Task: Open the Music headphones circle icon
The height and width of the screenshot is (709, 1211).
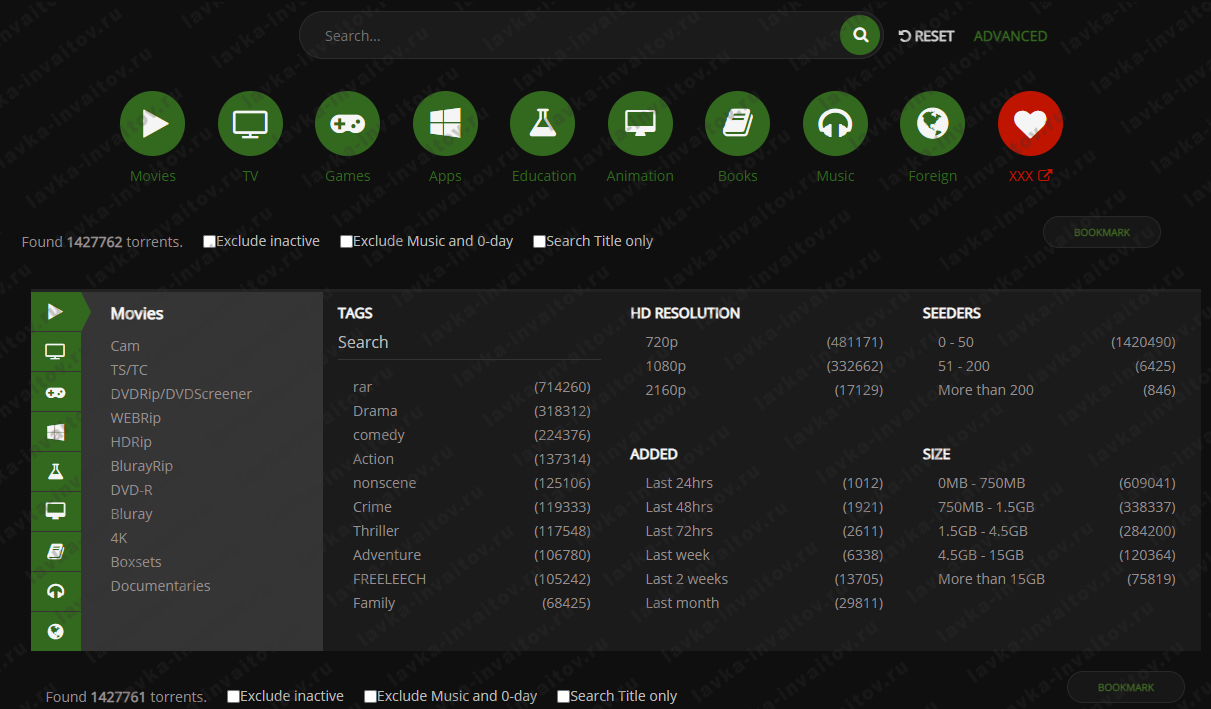Action: pyautogui.click(x=835, y=124)
